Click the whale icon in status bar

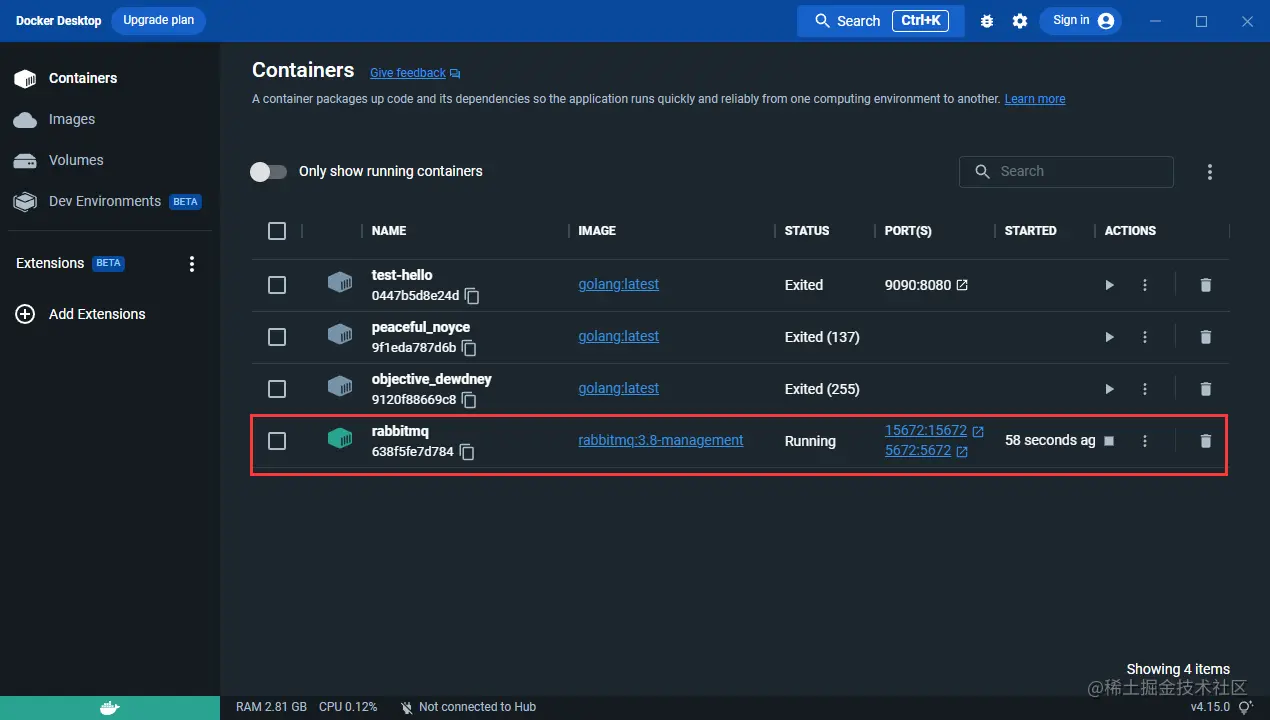point(110,708)
